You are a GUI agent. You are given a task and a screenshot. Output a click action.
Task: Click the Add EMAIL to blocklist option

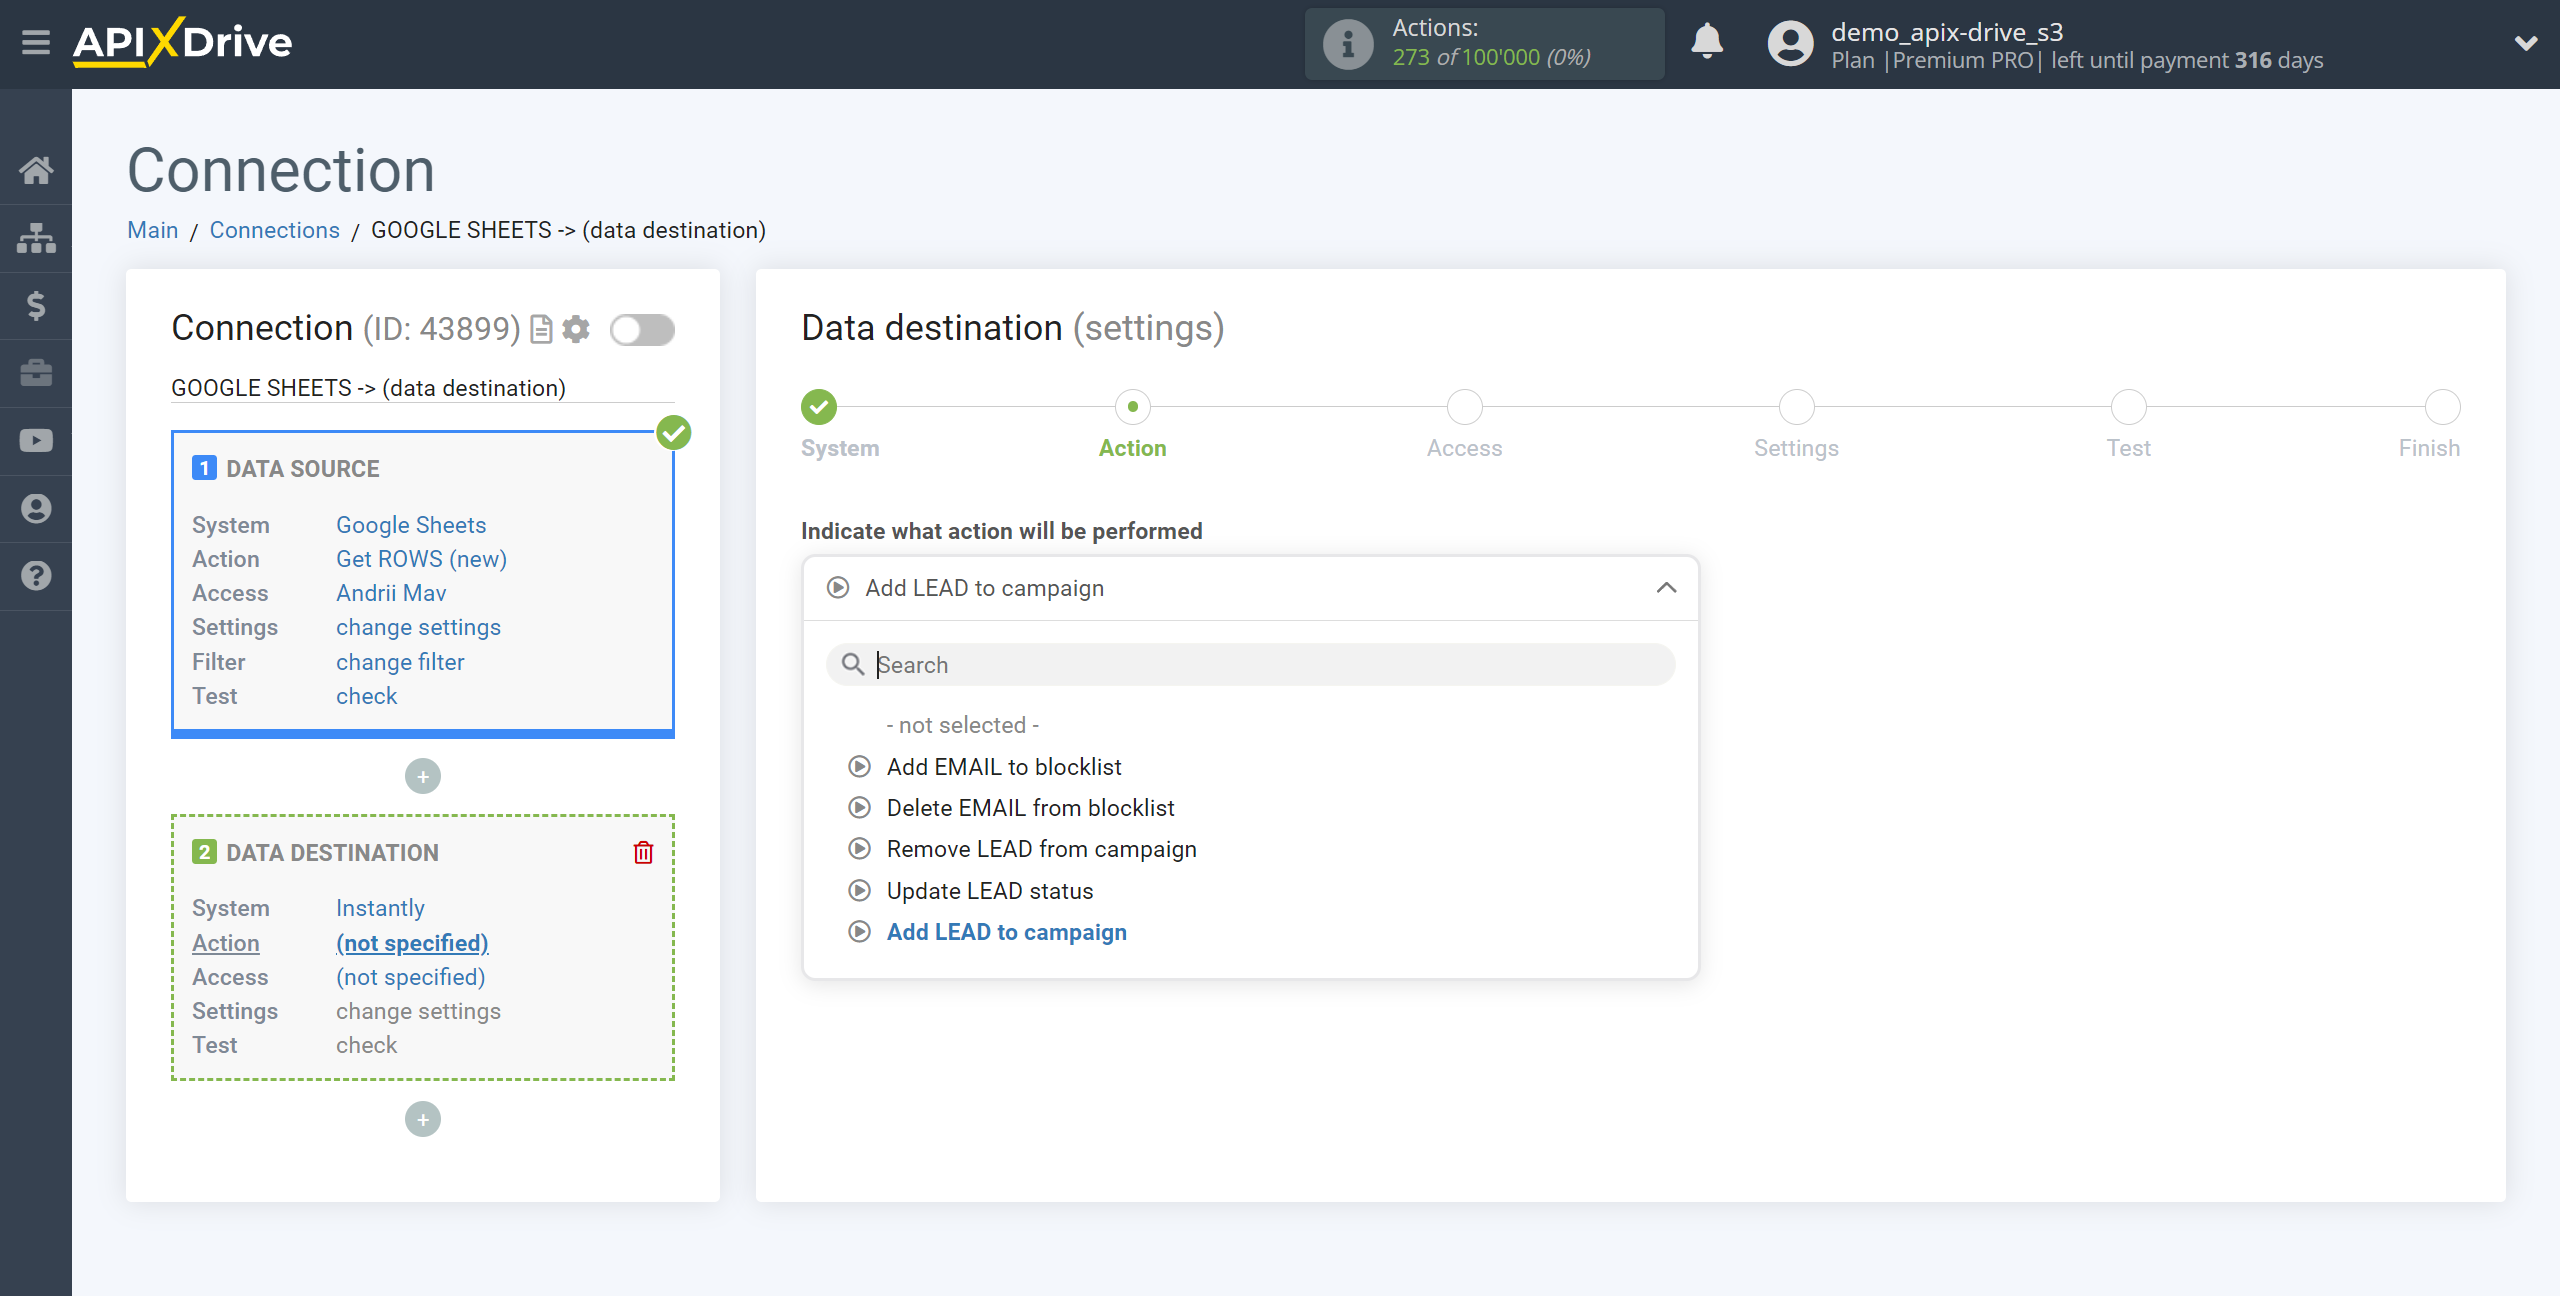(1003, 765)
